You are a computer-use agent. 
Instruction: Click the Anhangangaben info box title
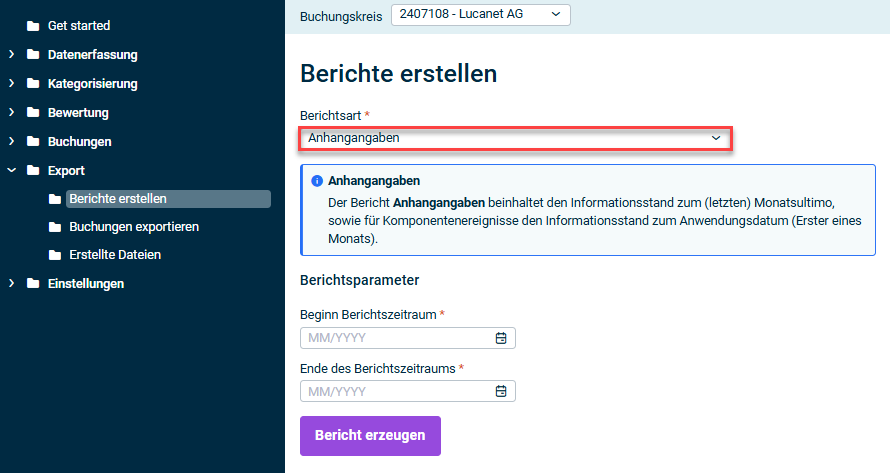[x=374, y=181]
